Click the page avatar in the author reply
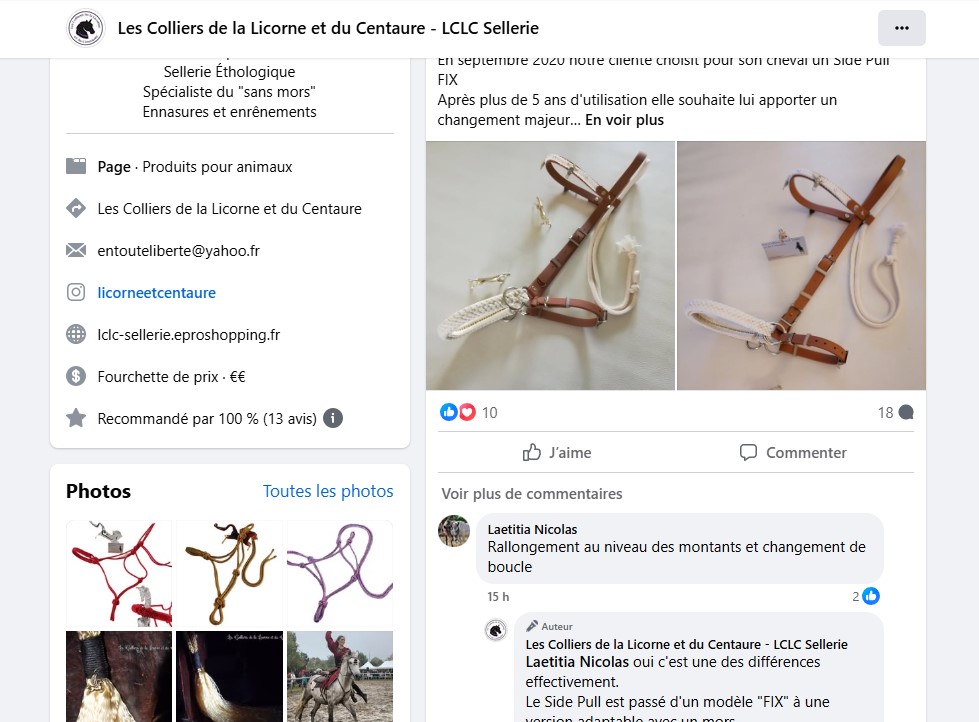The height and width of the screenshot is (722, 979). coord(496,630)
